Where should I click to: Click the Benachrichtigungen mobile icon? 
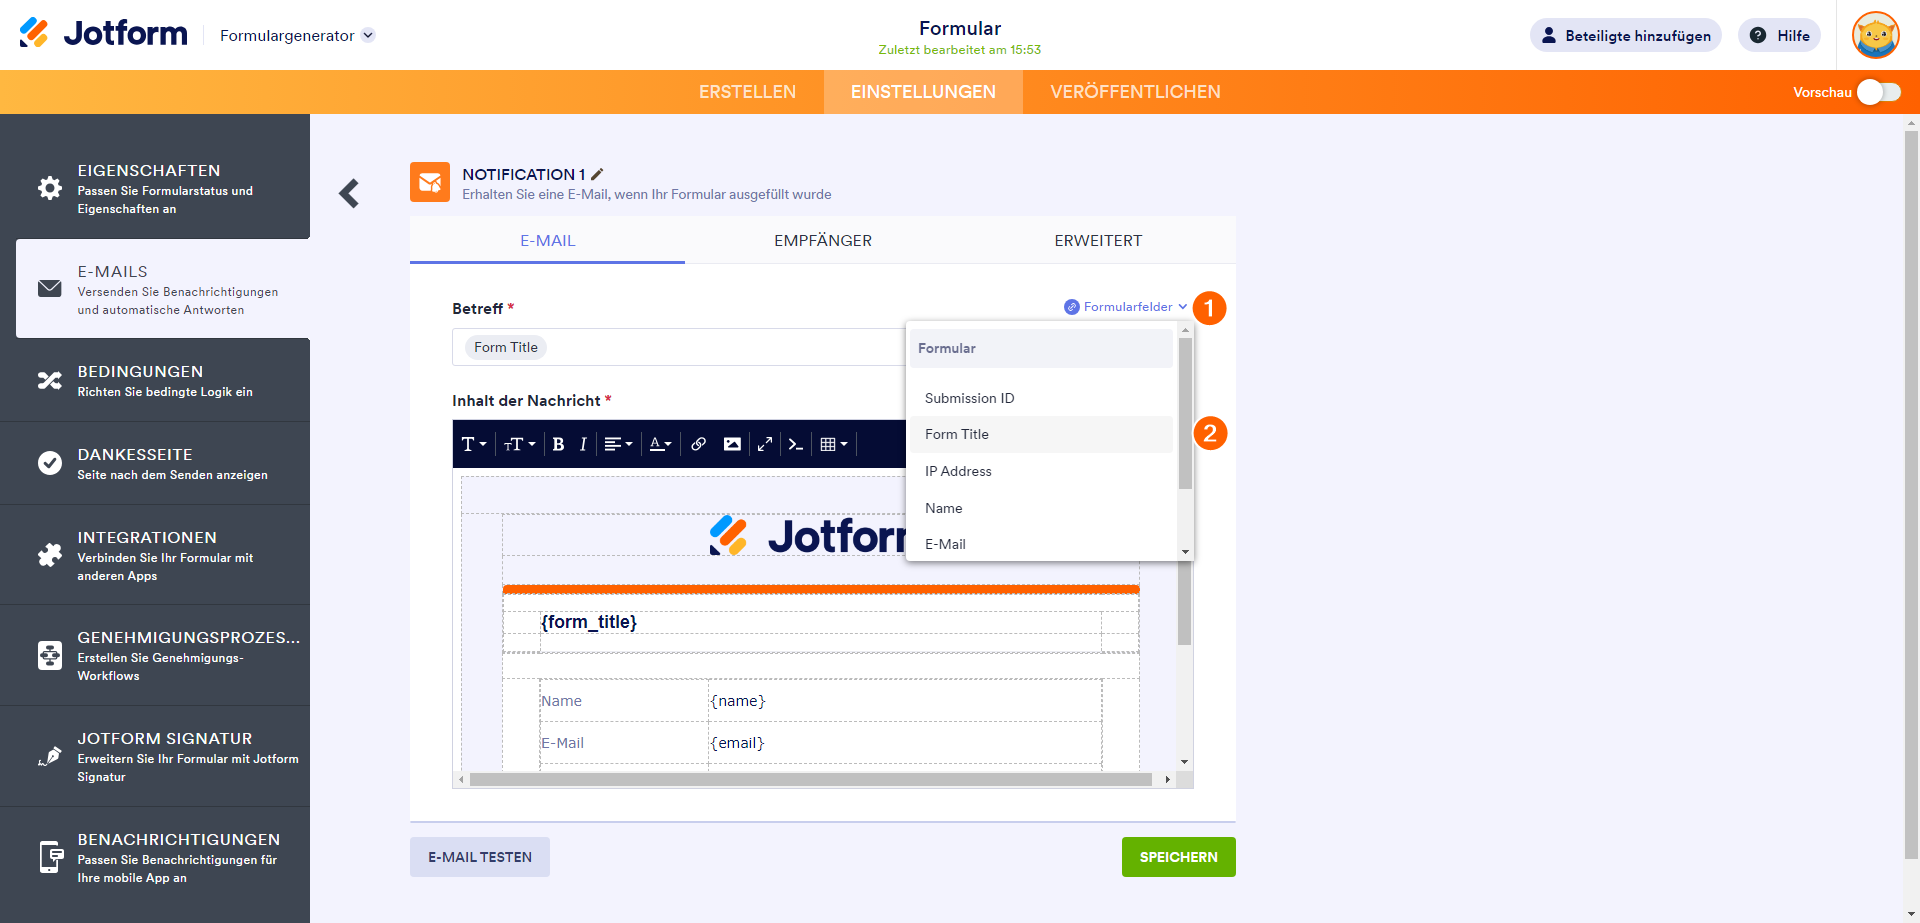coord(50,857)
